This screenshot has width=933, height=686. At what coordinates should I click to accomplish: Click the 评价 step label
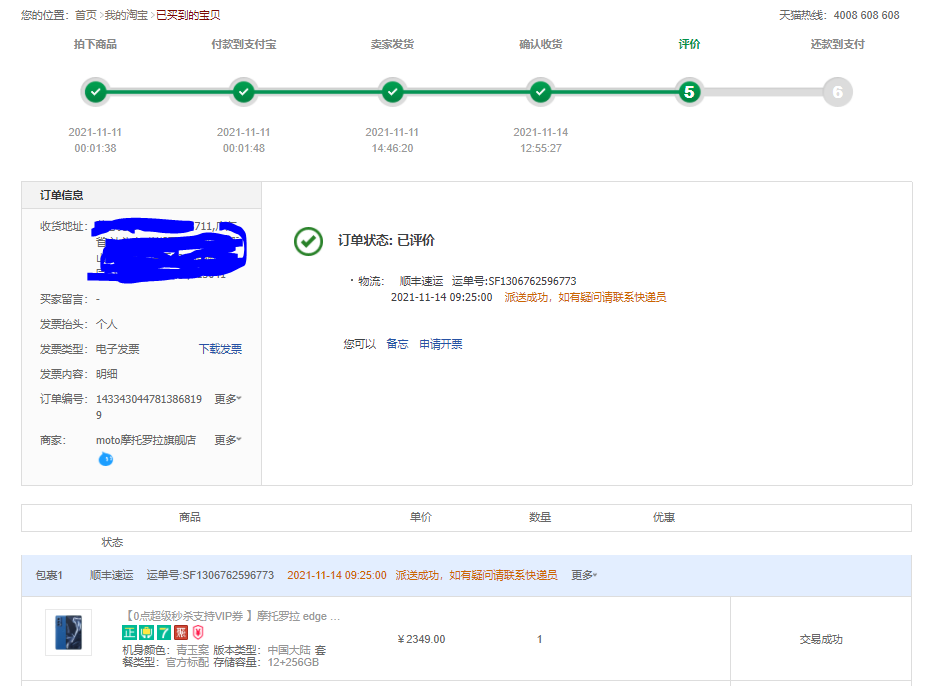[689, 44]
